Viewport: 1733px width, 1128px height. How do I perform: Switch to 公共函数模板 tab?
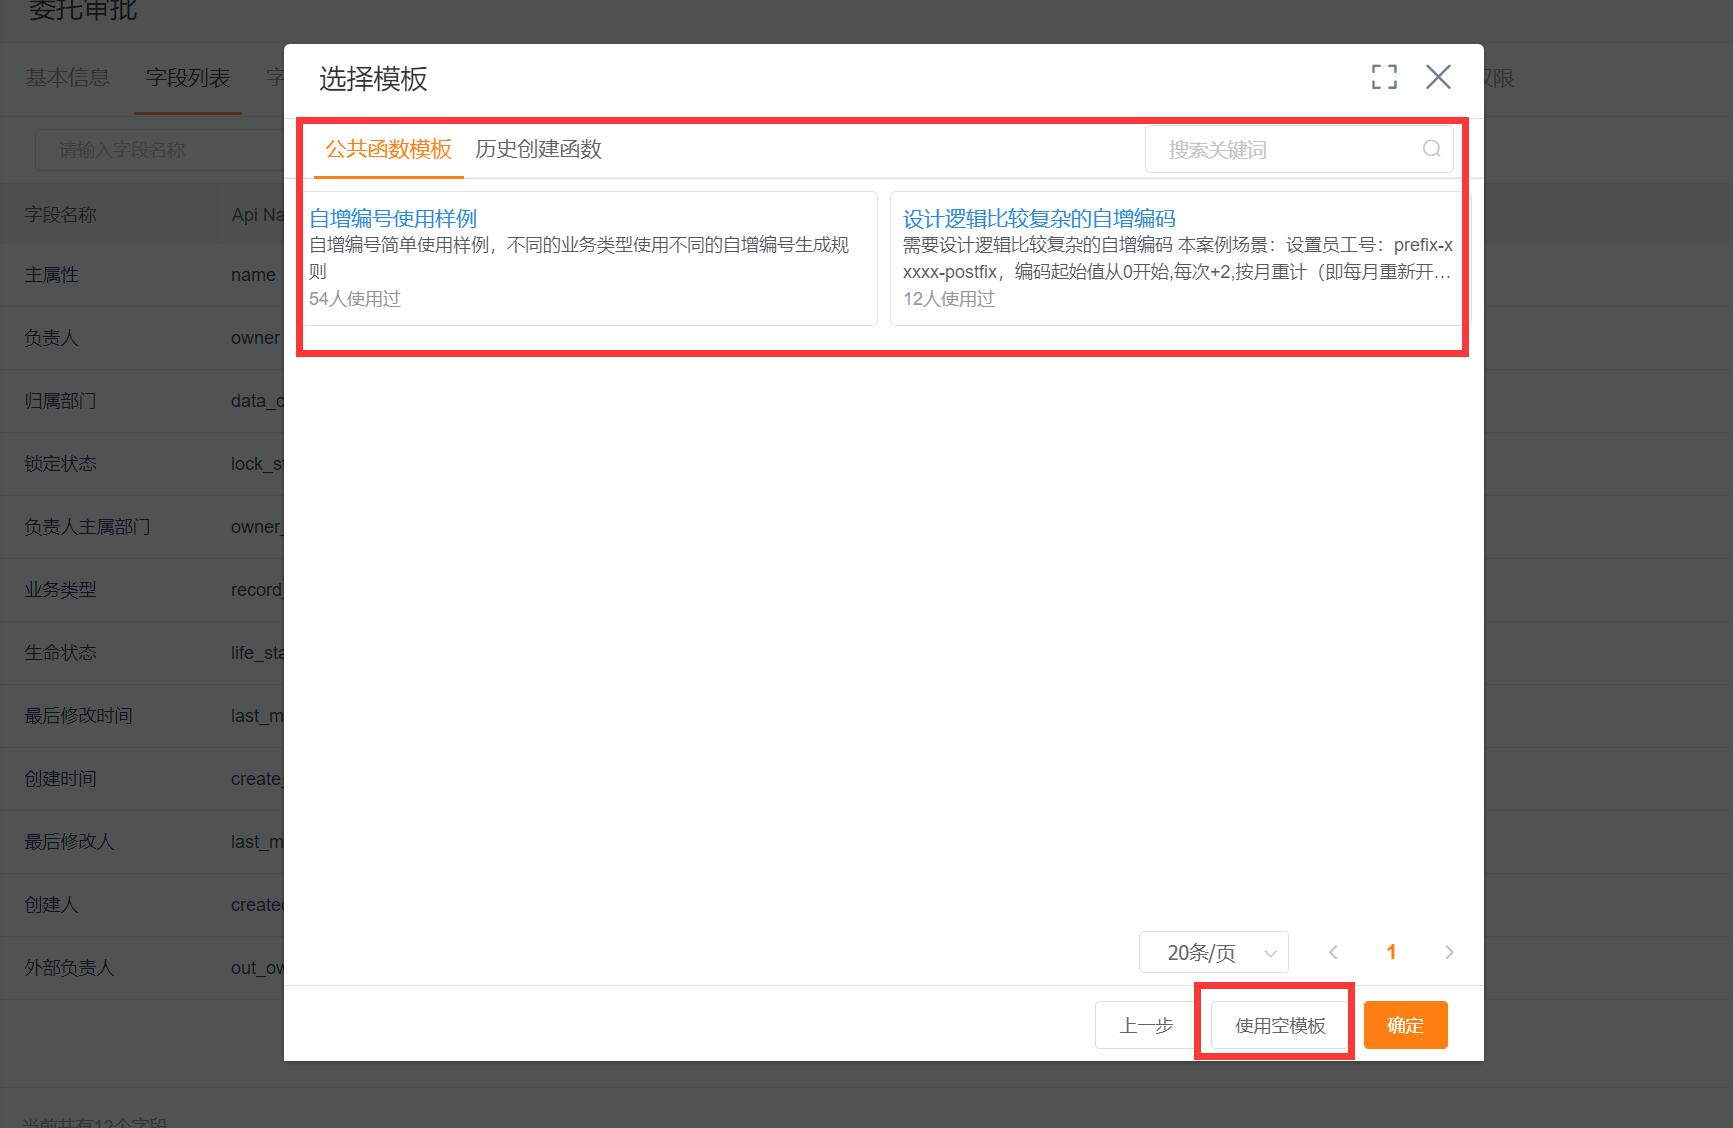[x=388, y=149]
